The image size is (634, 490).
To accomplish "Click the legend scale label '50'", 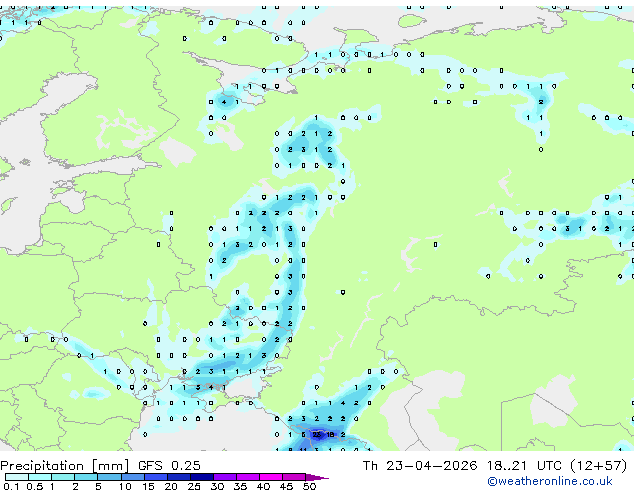I will pos(309,486).
